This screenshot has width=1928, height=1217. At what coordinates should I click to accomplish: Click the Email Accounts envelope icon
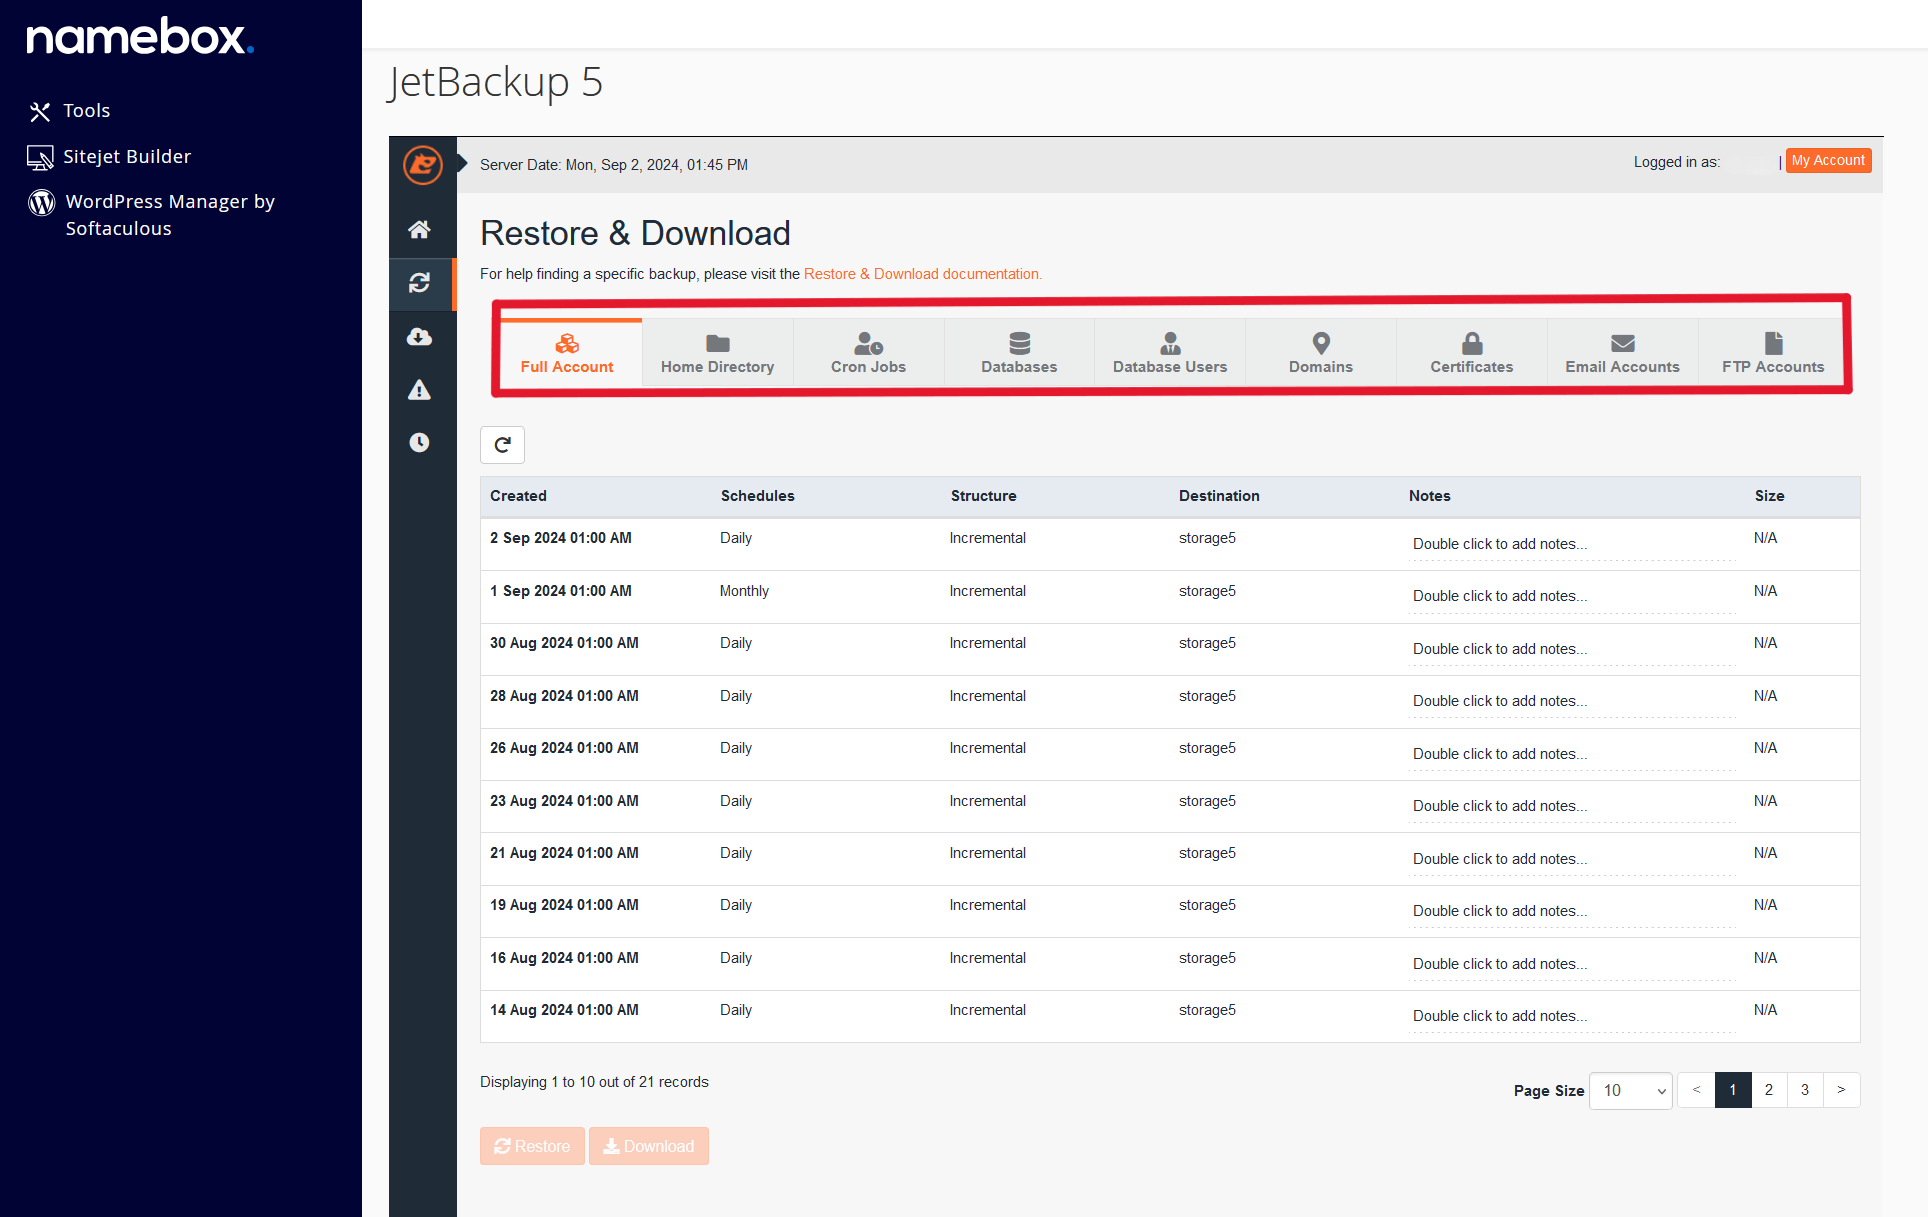point(1623,343)
